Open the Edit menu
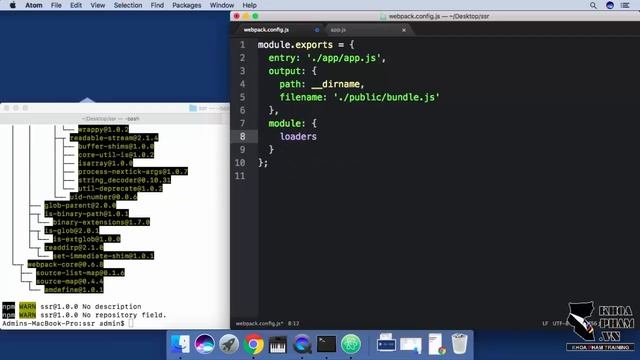Image resolution: width=640 pixels, height=360 pixels. [76, 5]
